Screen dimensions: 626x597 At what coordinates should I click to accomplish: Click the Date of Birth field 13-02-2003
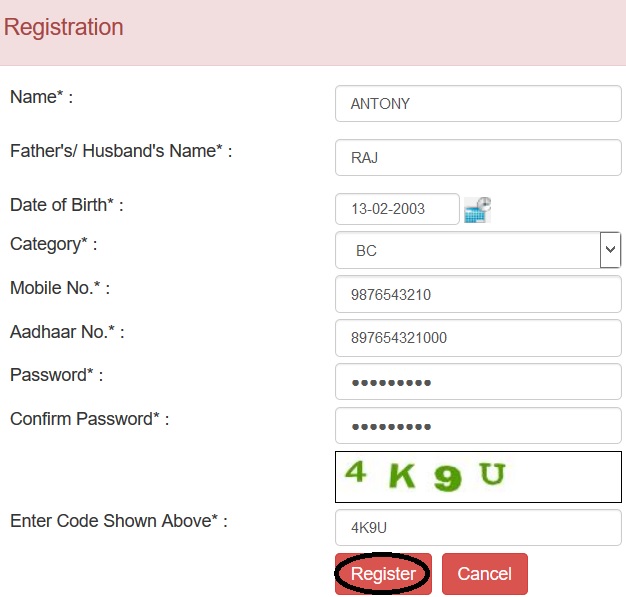[397, 209]
